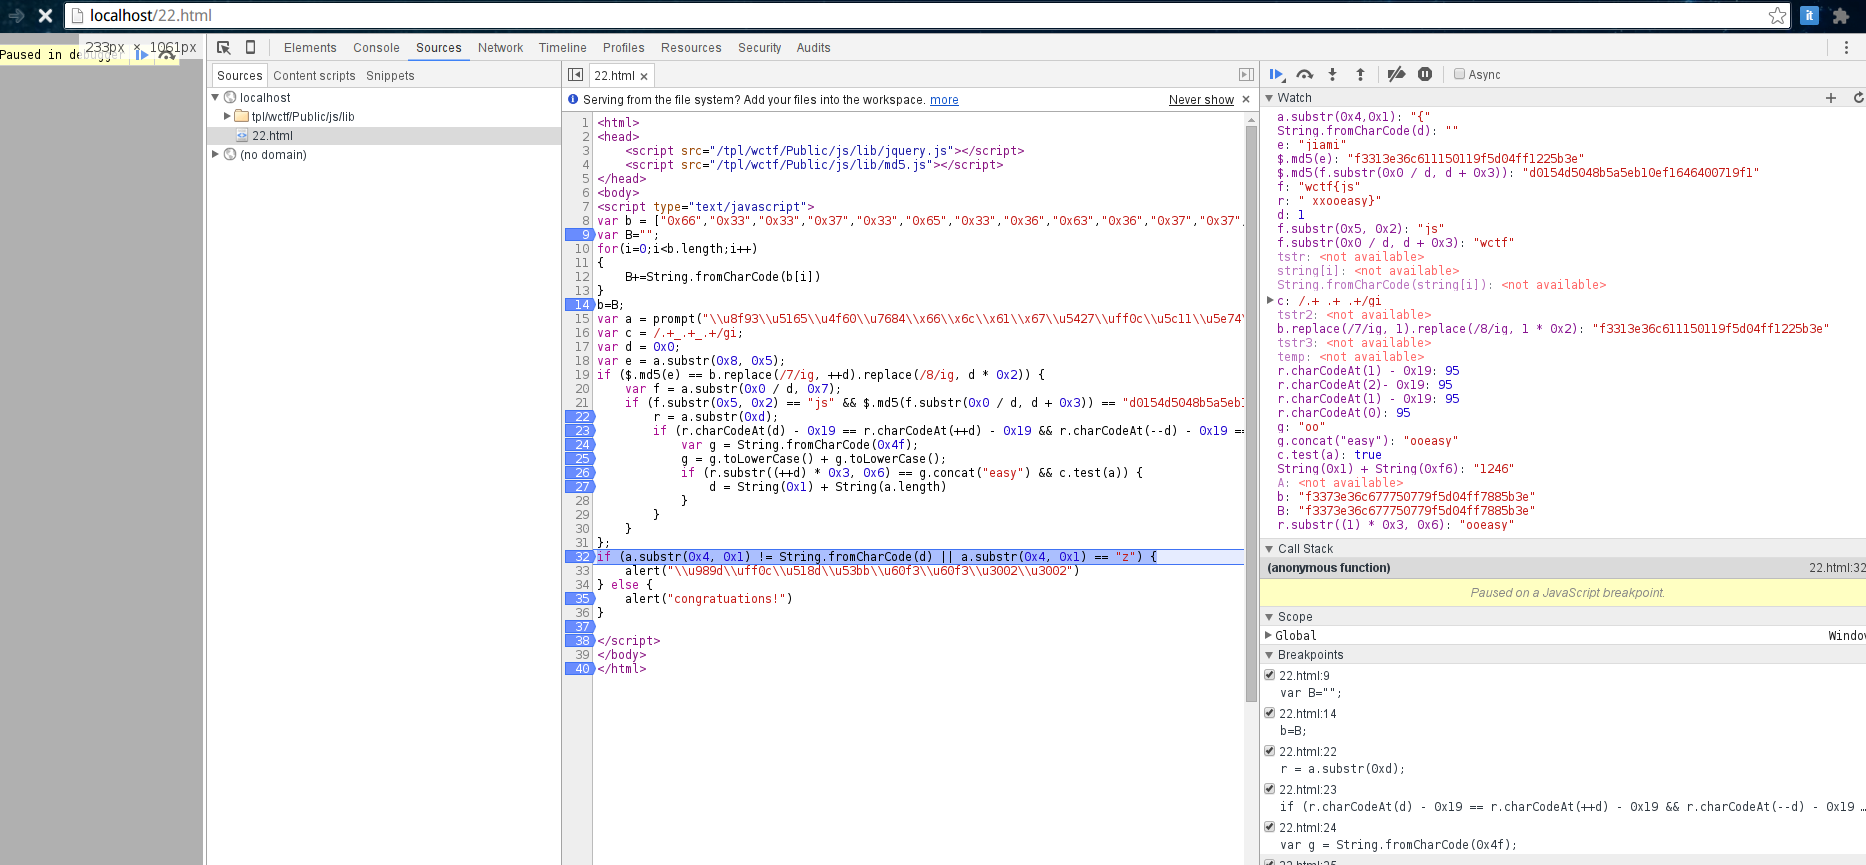This screenshot has height=865, width=1866.
Task: Close the 22.html editor tab
Action: tap(644, 76)
